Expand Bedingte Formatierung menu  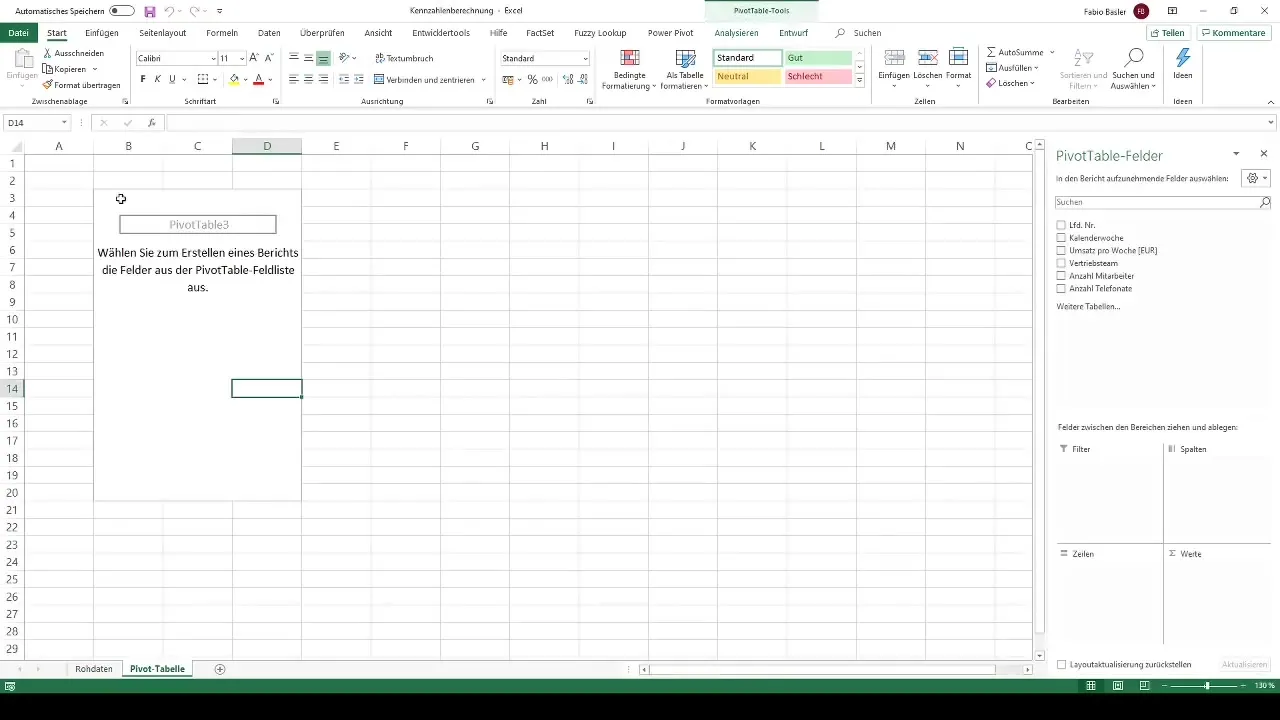pyautogui.click(x=629, y=69)
